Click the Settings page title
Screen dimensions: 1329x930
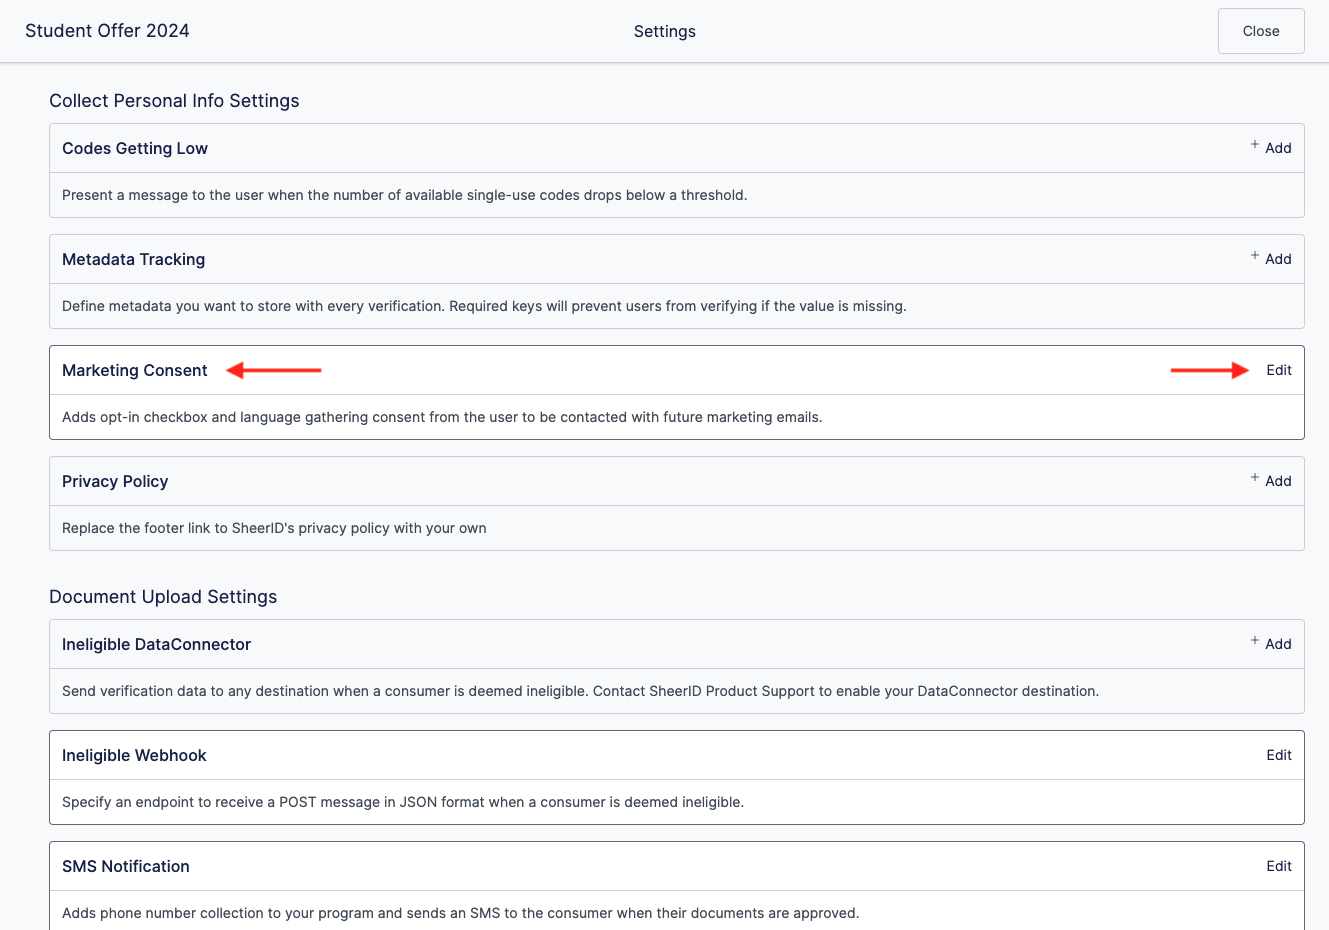click(x=665, y=31)
